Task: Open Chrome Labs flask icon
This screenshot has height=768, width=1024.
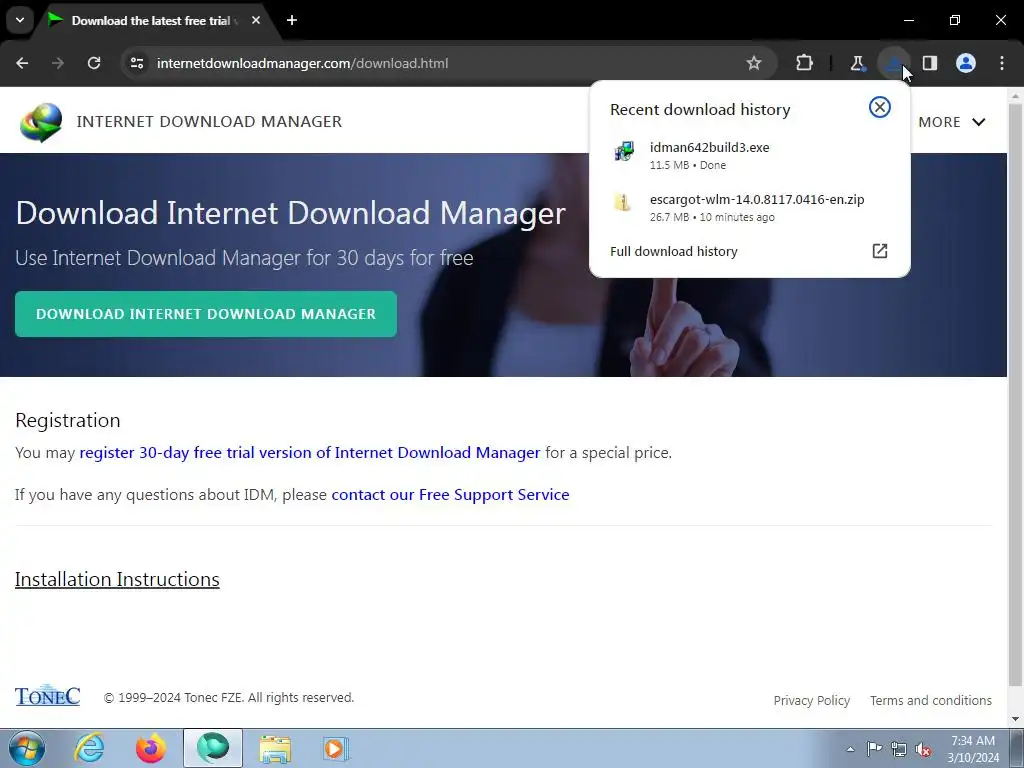Action: coord(857,63)
